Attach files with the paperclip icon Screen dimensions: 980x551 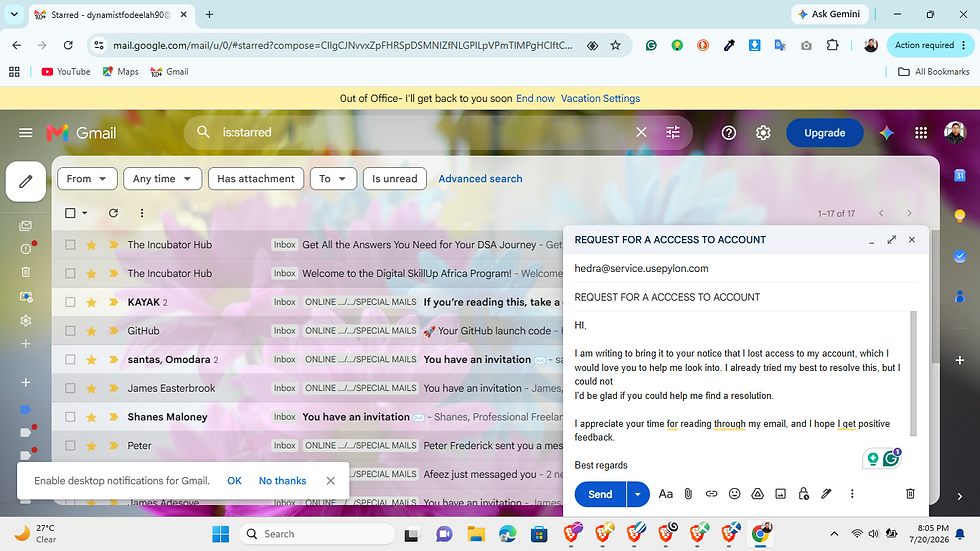click(x=688, y=494)
